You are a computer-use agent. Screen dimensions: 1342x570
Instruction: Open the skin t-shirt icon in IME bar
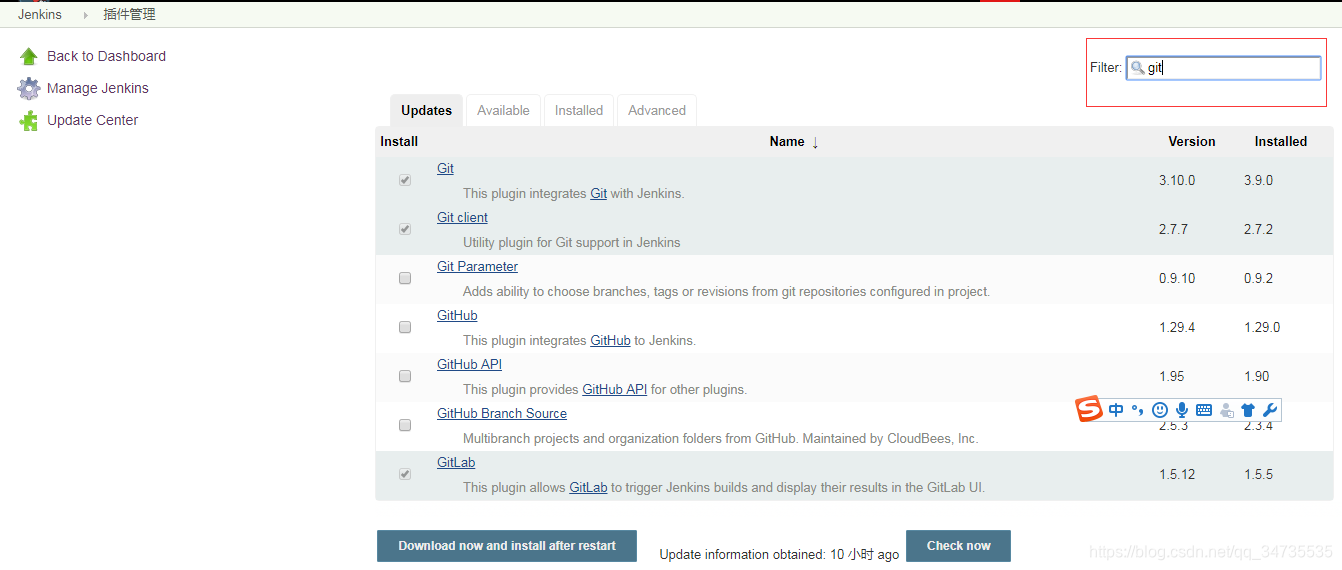[1248, 410]
